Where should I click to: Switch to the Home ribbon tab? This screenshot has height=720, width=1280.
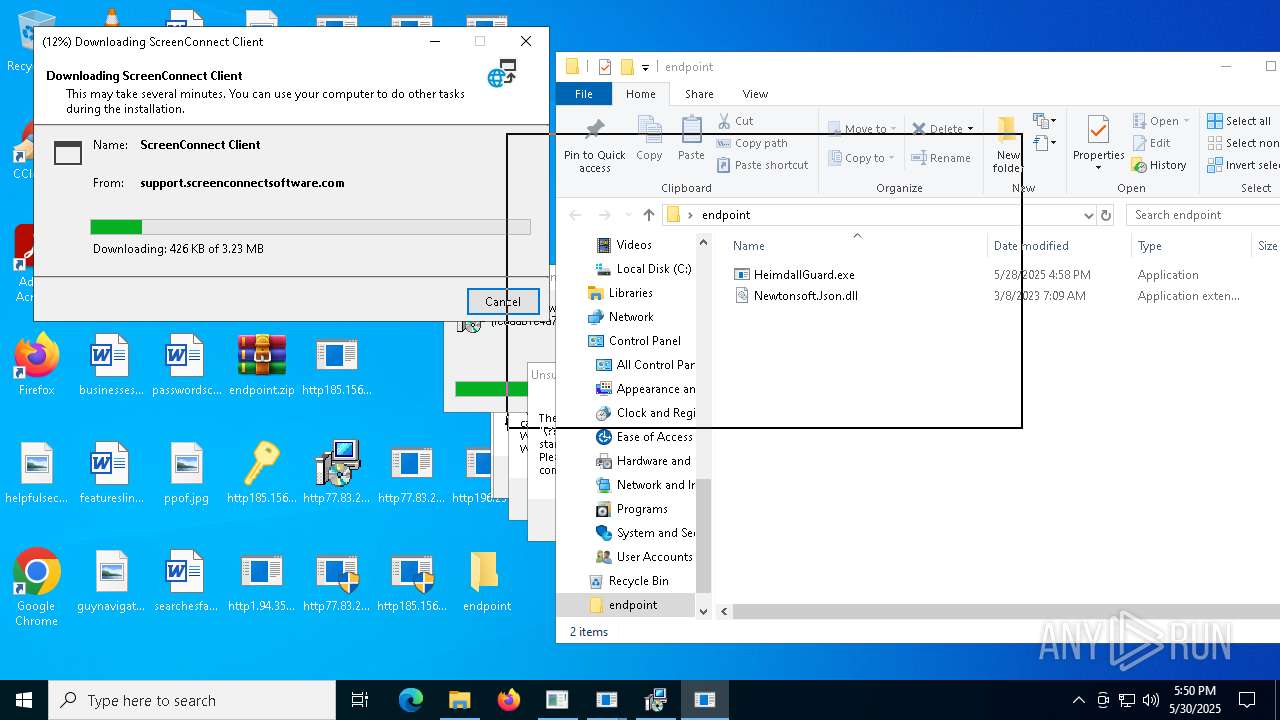(x=641, y=94)
